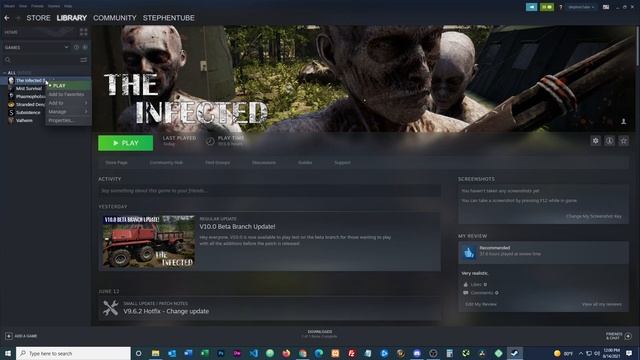Click Windows search box
The height and width of the screenshot is (360, 640).
73,353
